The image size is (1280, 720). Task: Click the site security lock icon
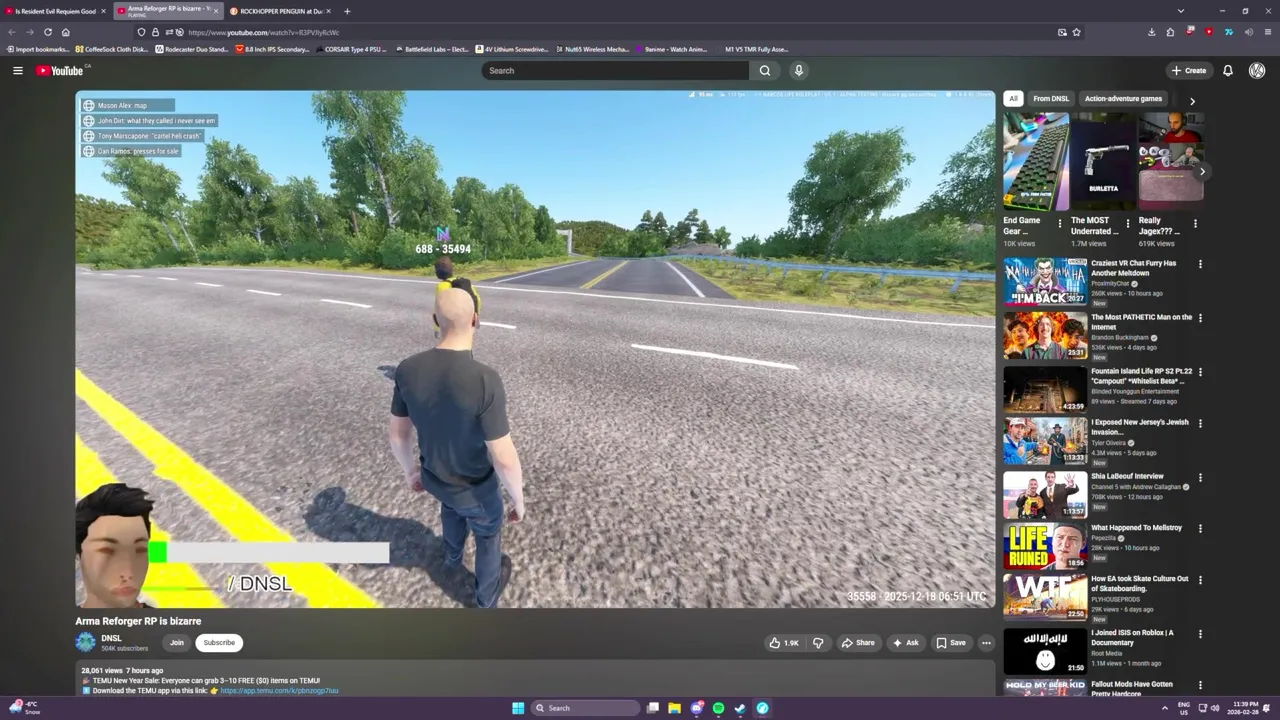(155, 32)
